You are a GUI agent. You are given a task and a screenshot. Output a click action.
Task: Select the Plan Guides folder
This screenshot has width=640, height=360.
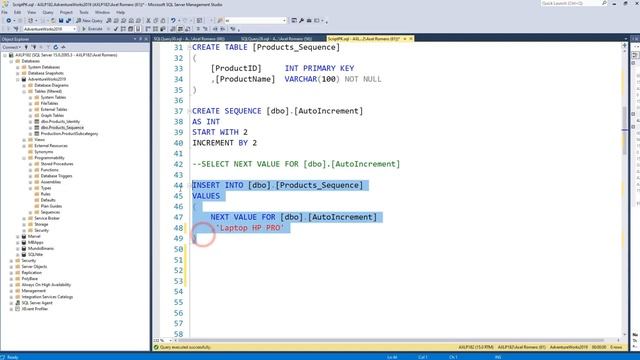pos(51,206)
